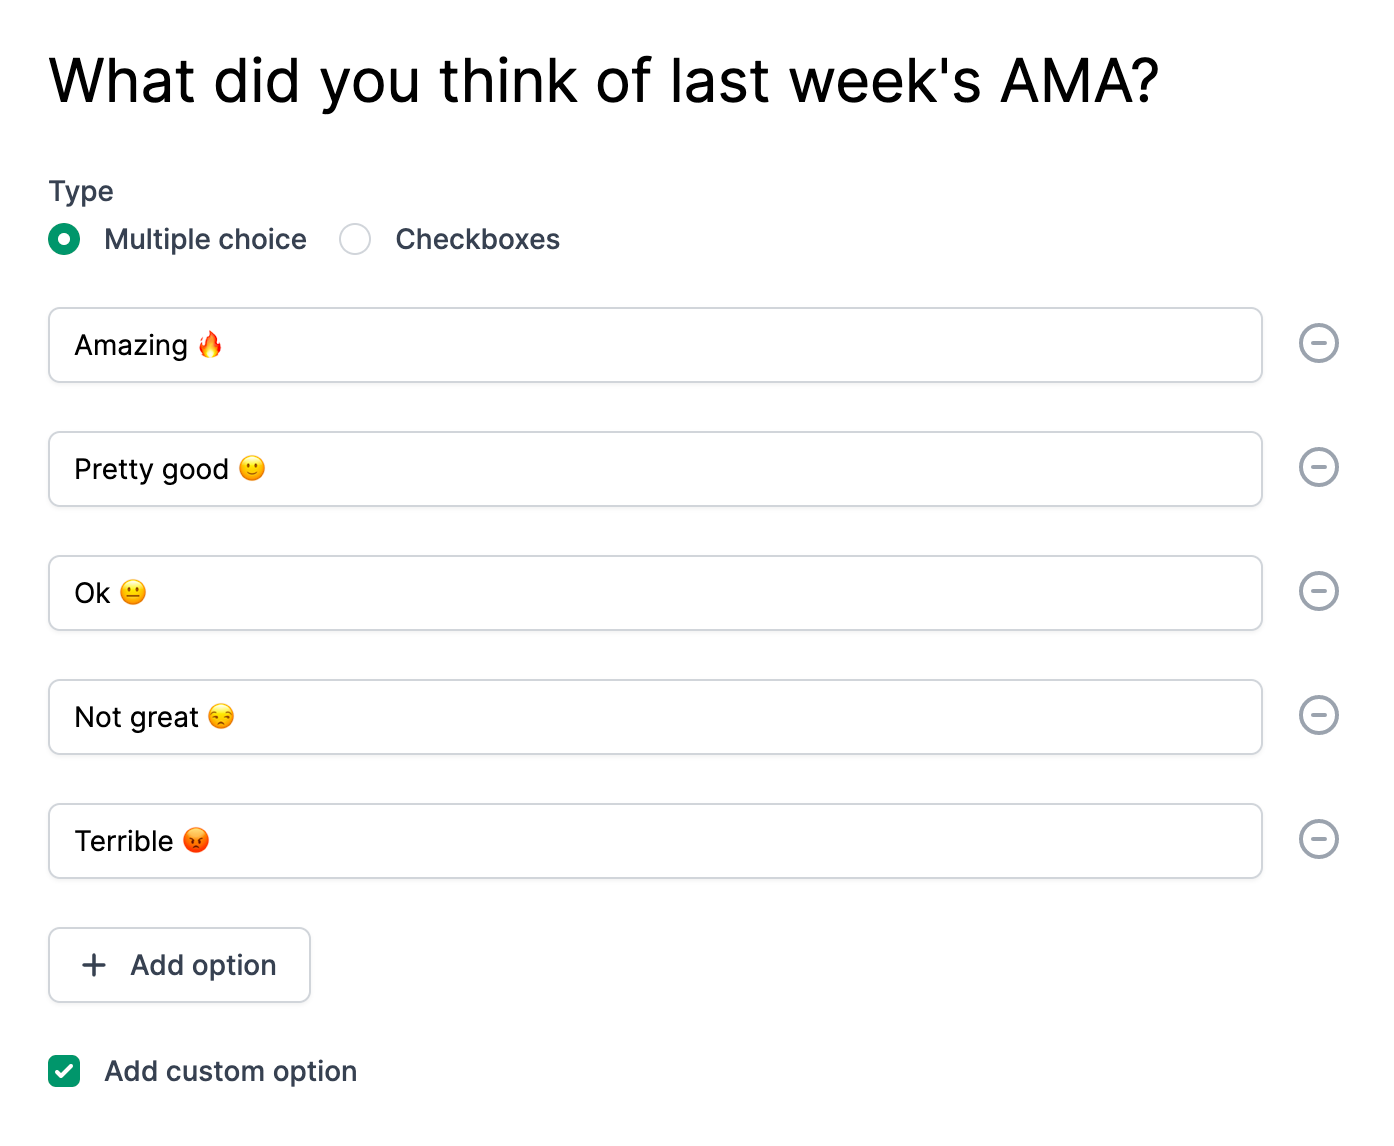Click the "Add option" button text
1394x1146 pixels.
(x=203, y=965)
